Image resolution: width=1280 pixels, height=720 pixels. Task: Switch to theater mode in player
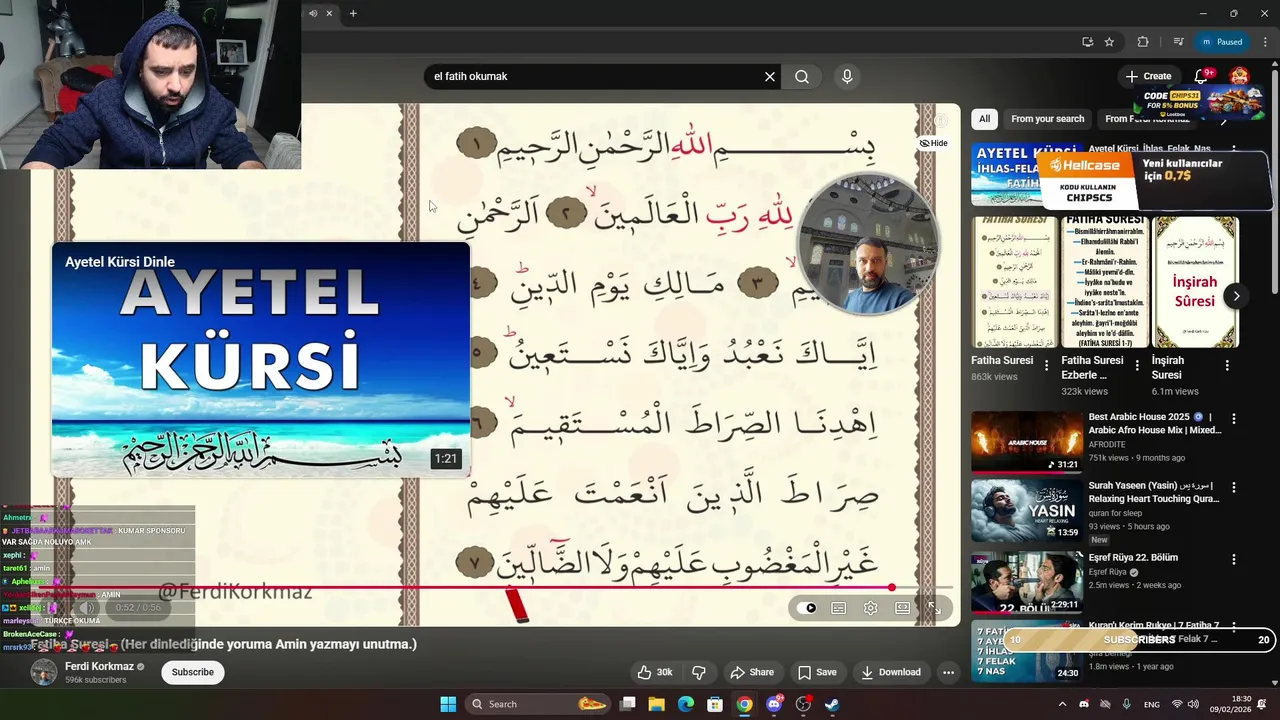(903, 608)
